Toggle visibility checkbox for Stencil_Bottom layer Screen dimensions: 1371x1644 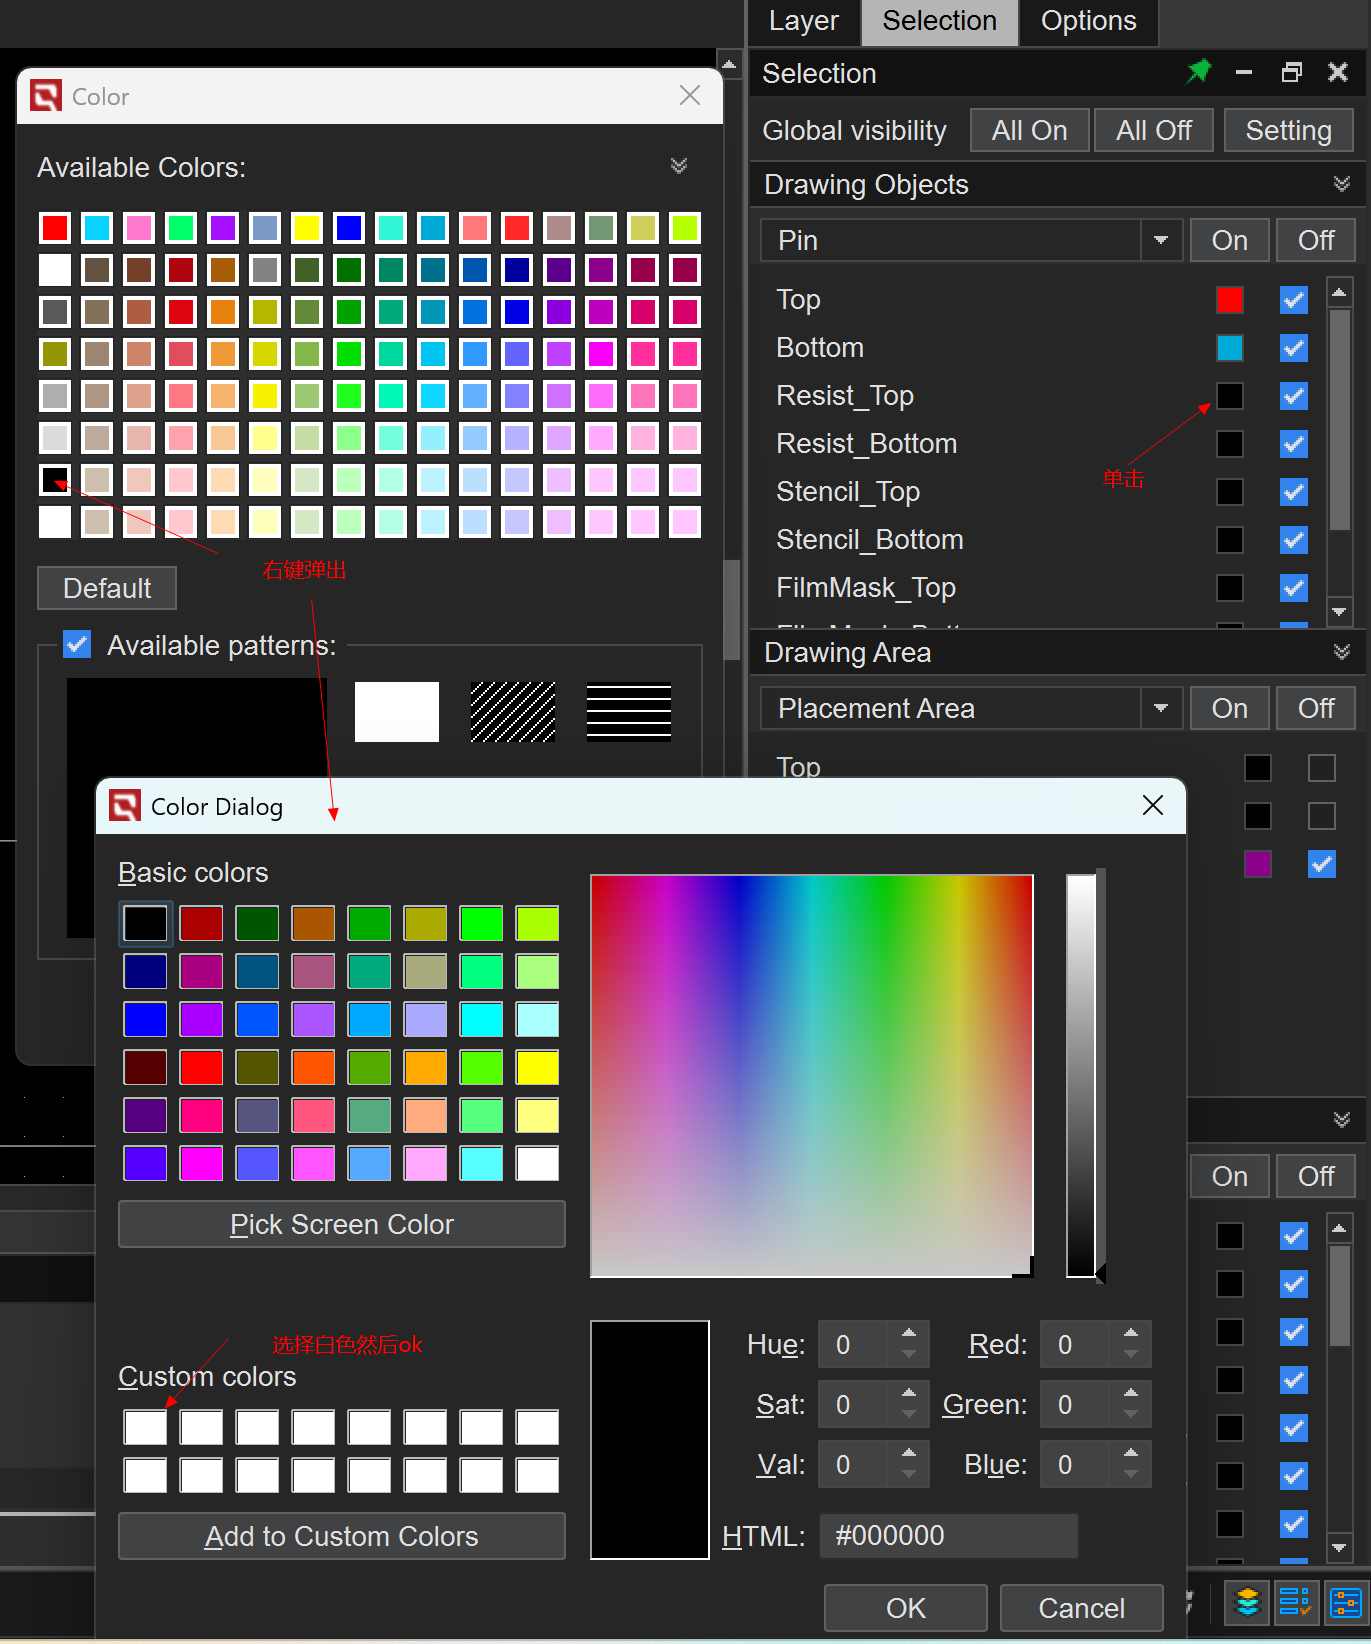[1294, 540]
